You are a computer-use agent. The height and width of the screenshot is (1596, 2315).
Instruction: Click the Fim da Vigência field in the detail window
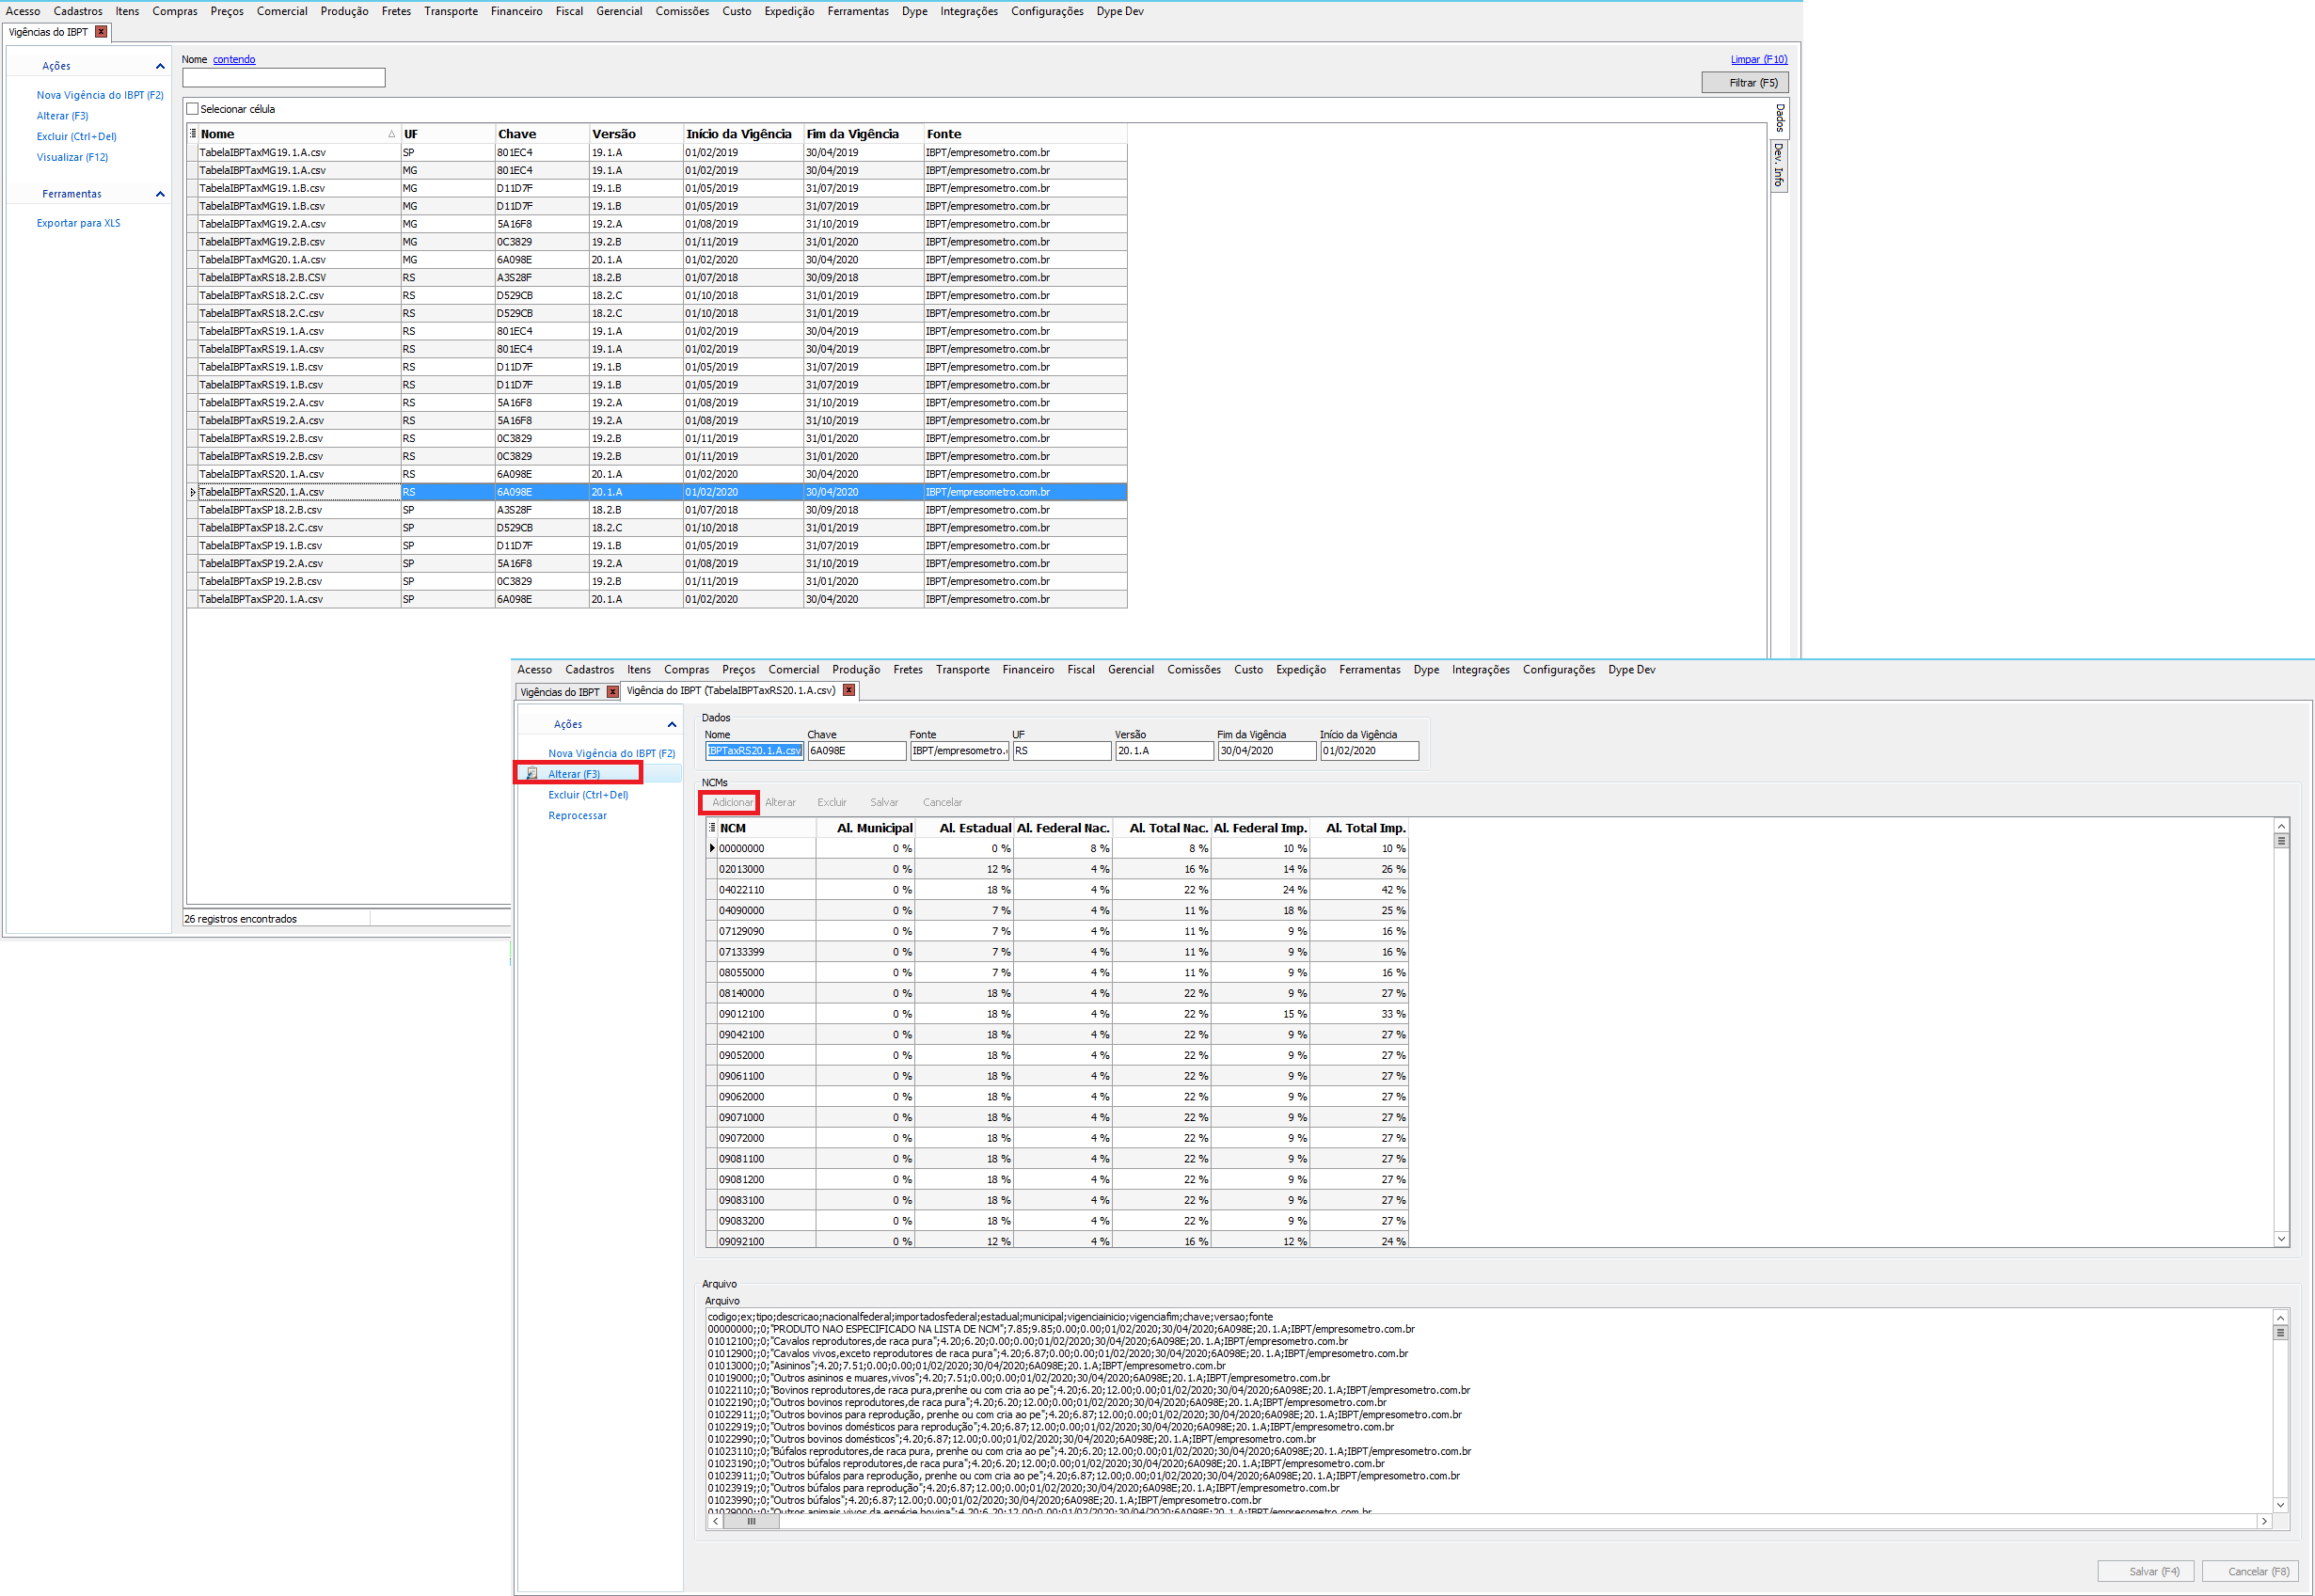(x=1267, y=750)
